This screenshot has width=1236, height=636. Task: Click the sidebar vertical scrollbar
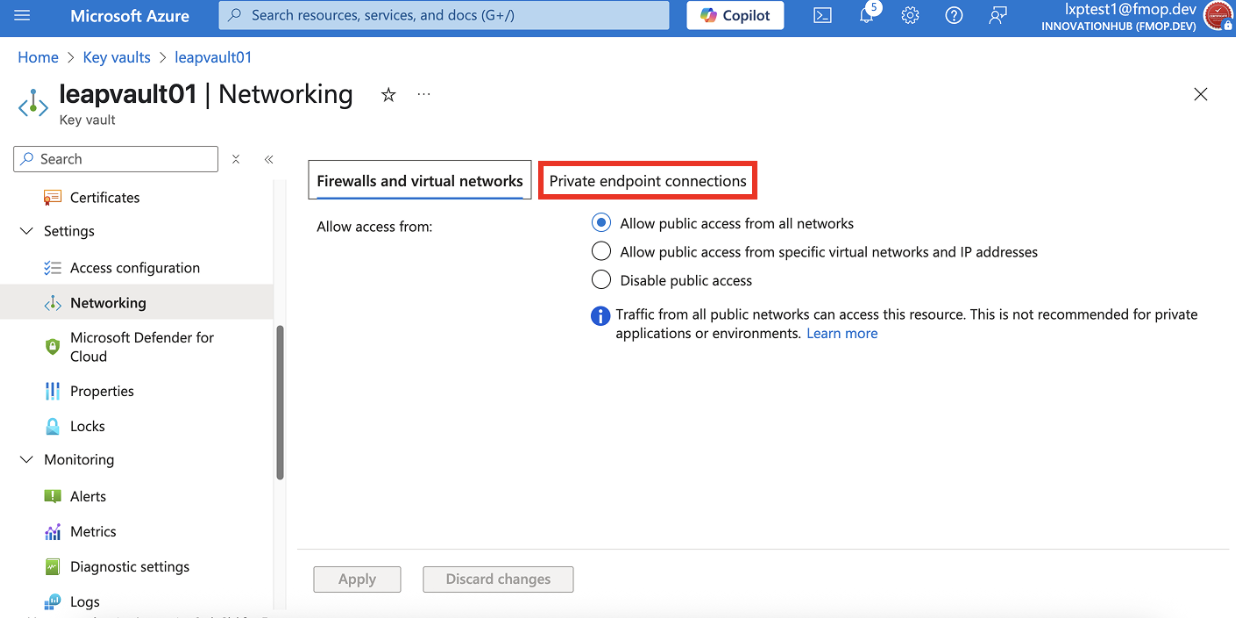coord(280,403)
